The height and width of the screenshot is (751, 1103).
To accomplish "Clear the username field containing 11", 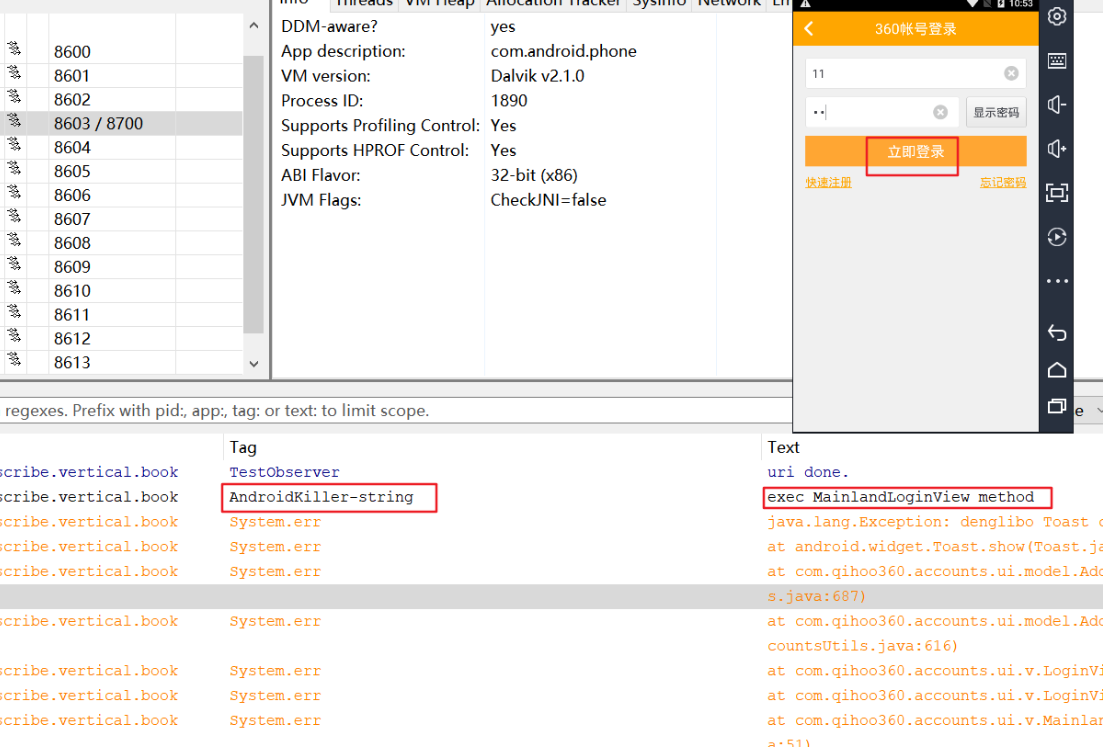I will point(1011,73).
